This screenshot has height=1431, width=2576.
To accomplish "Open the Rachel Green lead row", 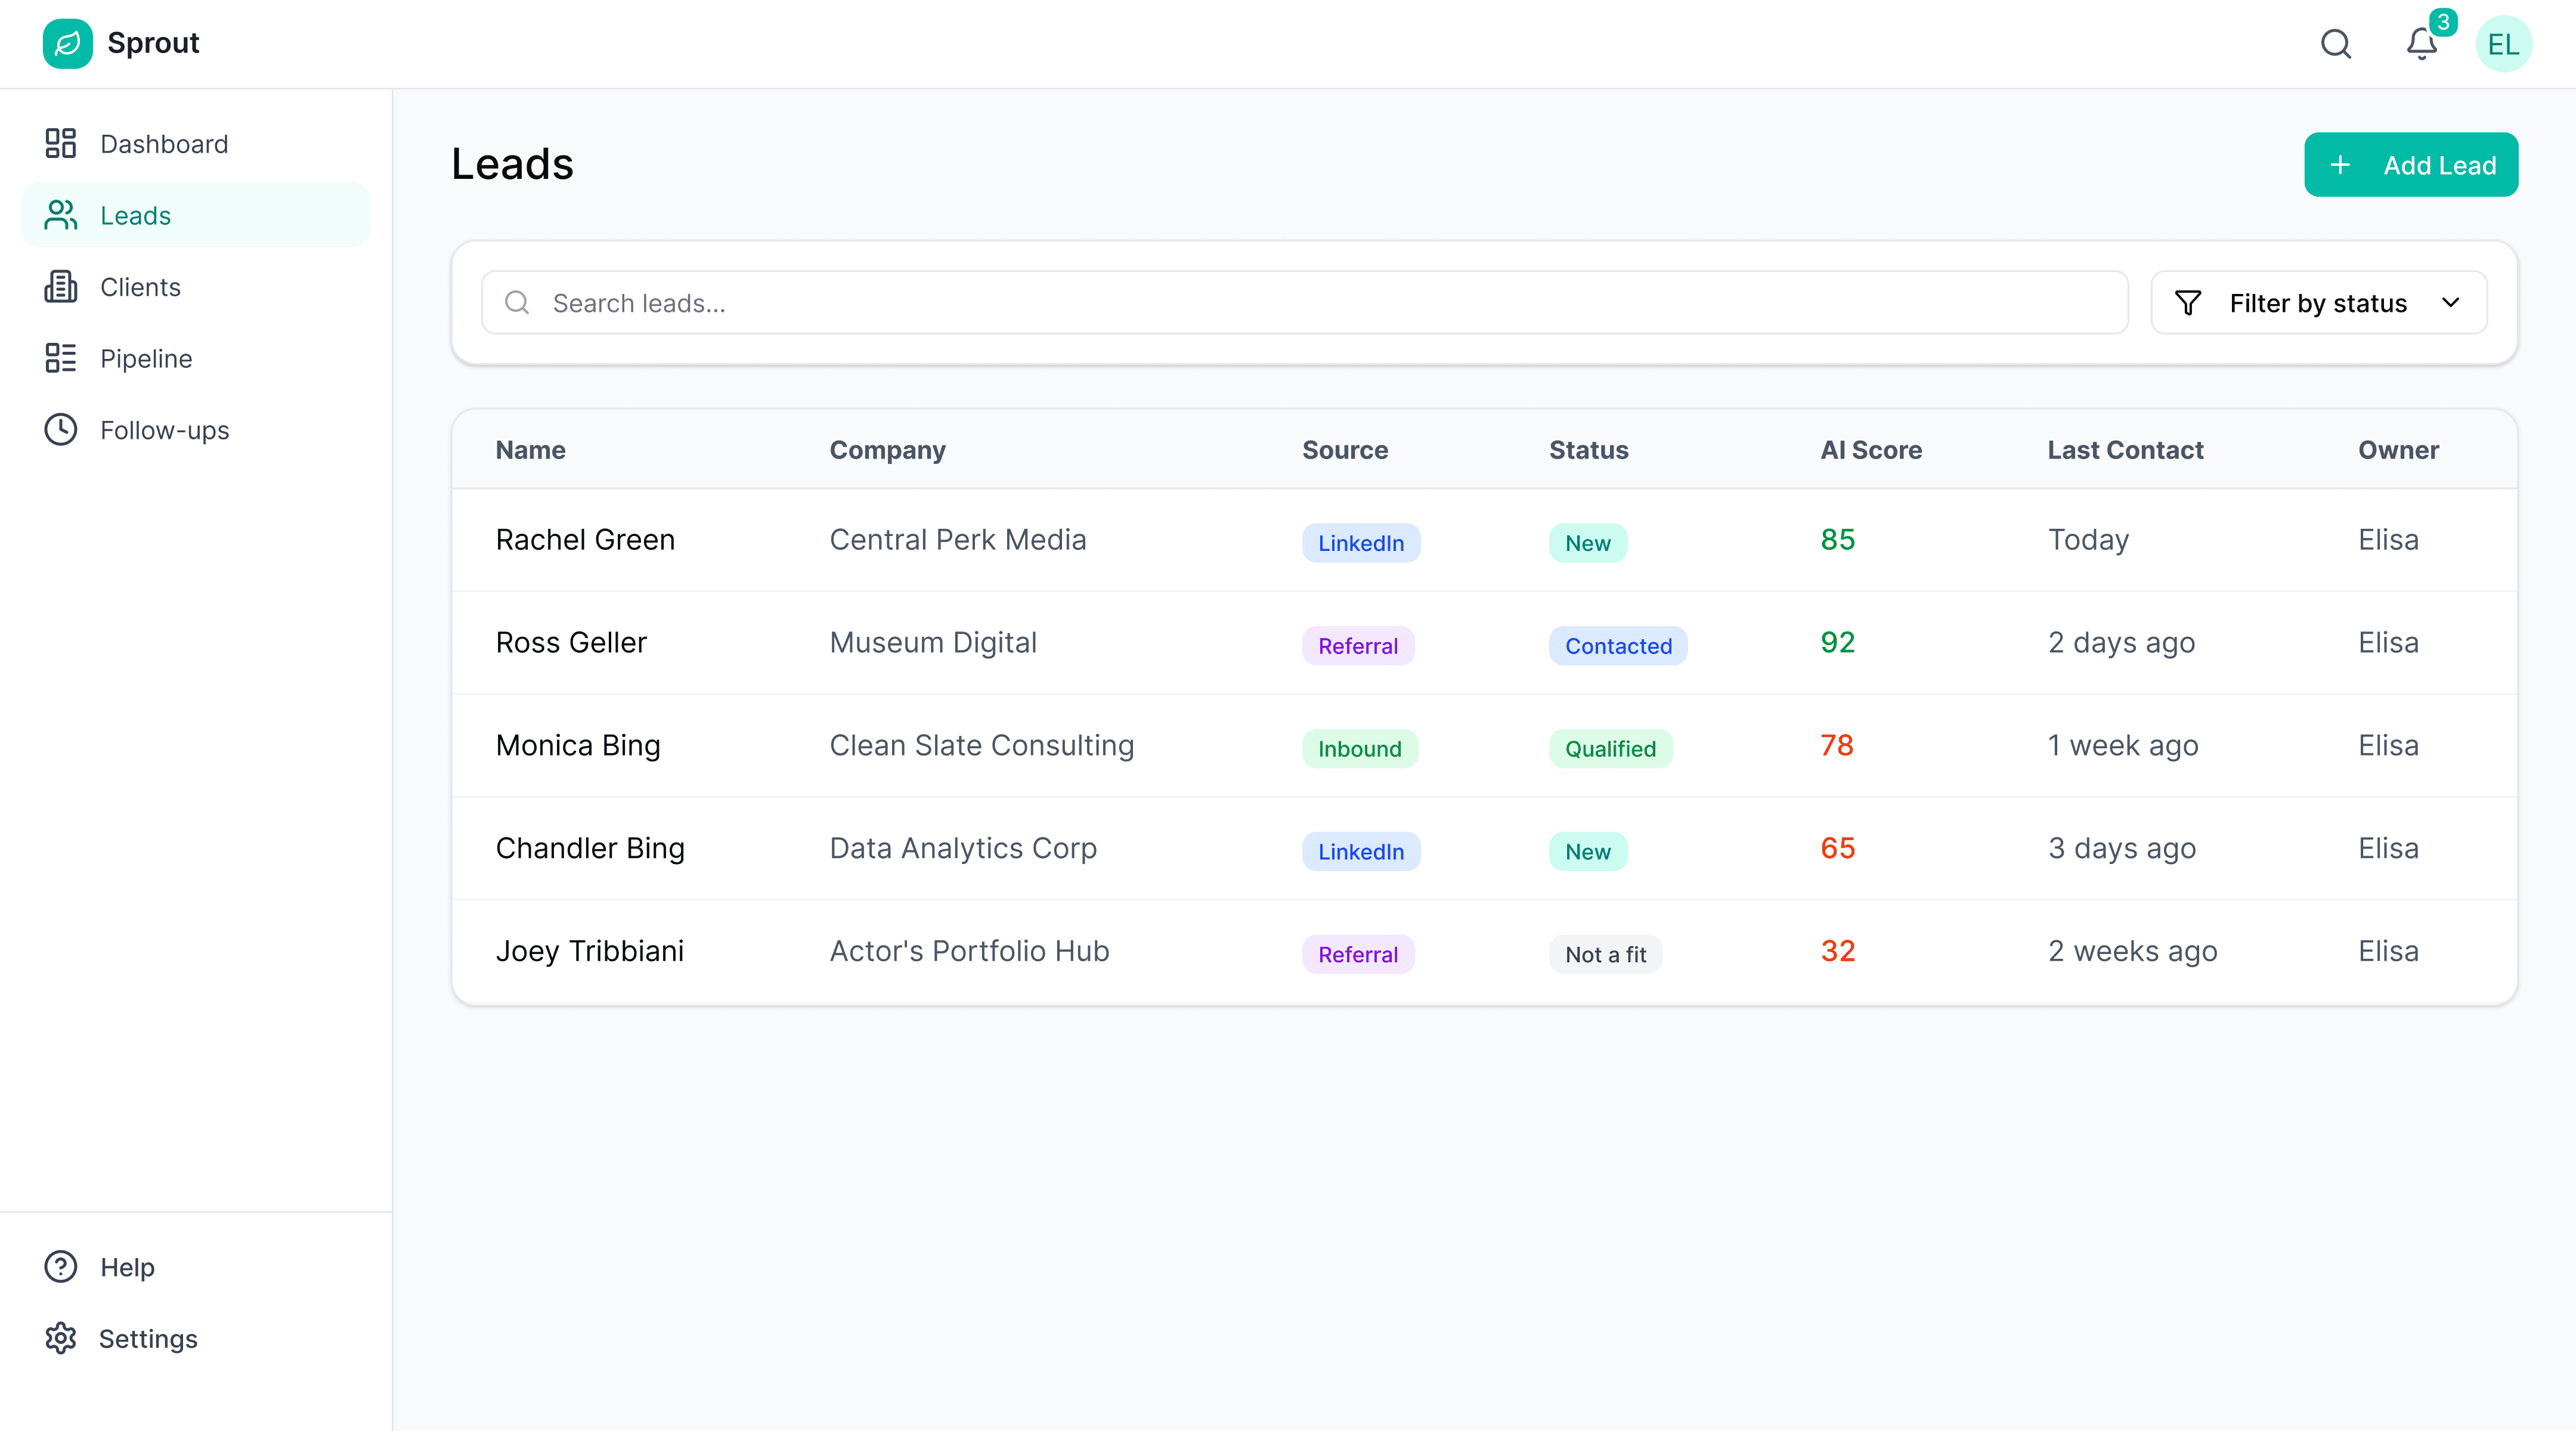I will pyautogui.click(x=585, y=540).
